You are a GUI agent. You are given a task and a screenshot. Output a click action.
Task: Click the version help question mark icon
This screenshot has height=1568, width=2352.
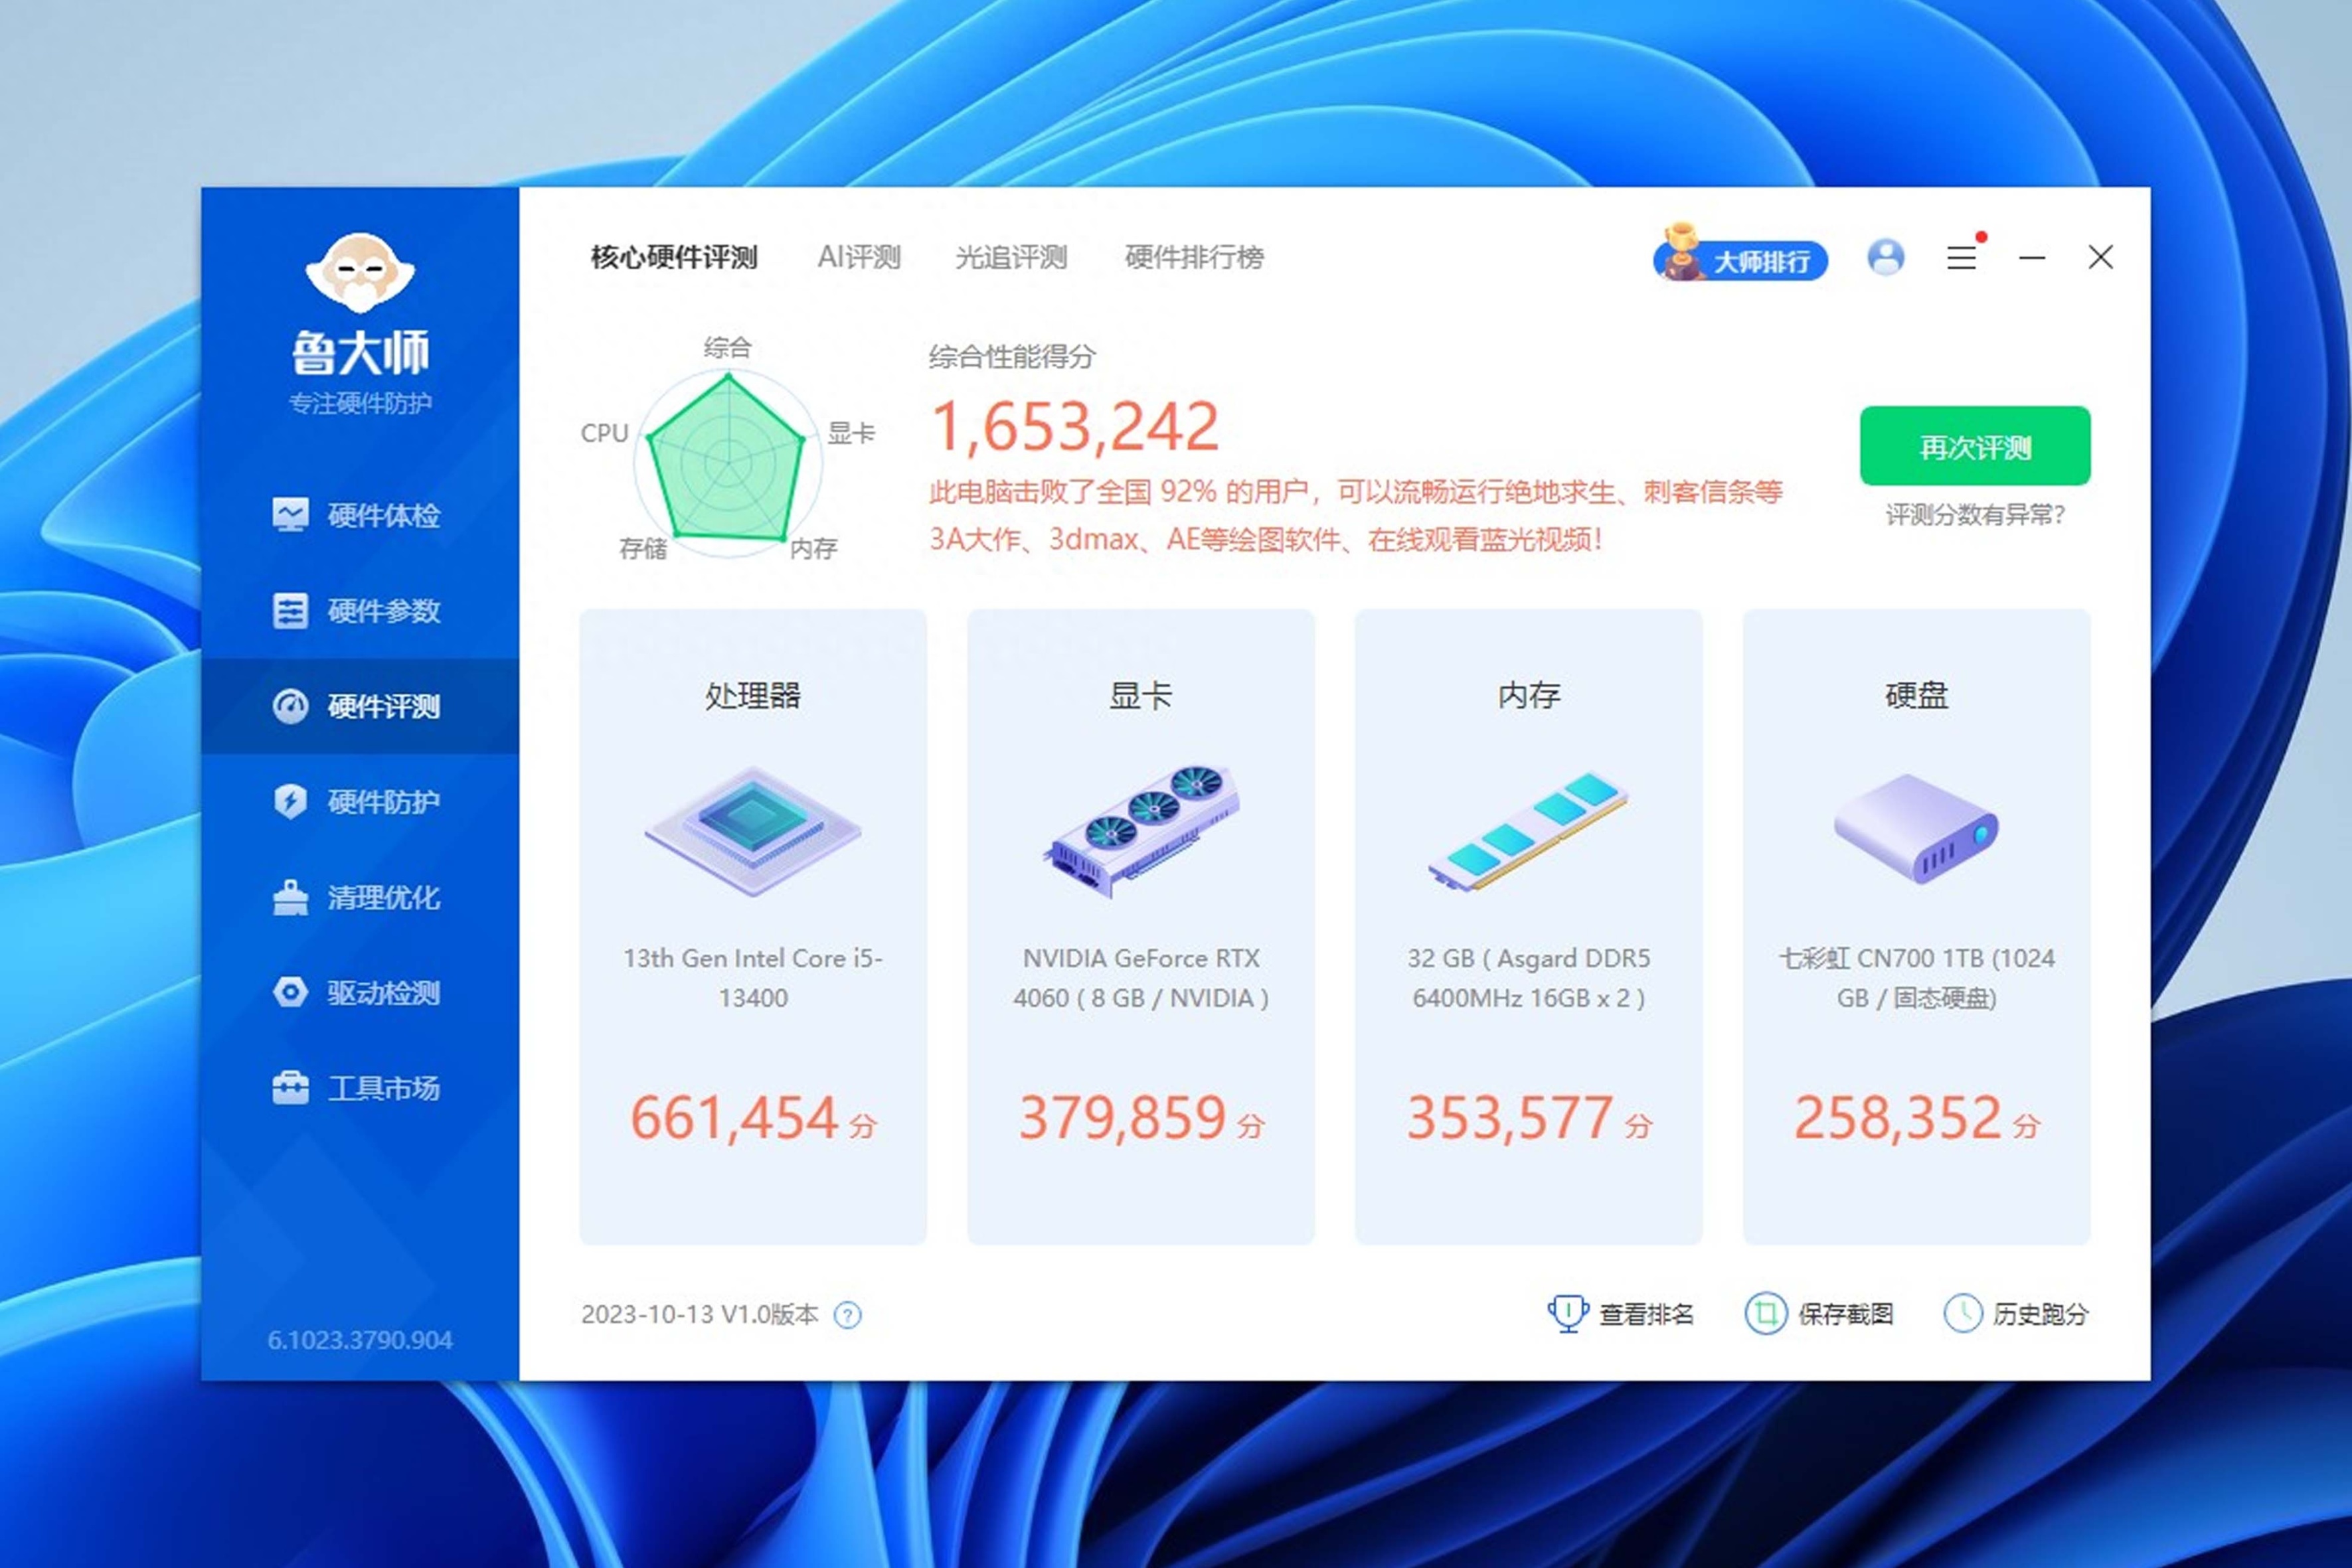pyautogui.click(x=847, y=1314)
